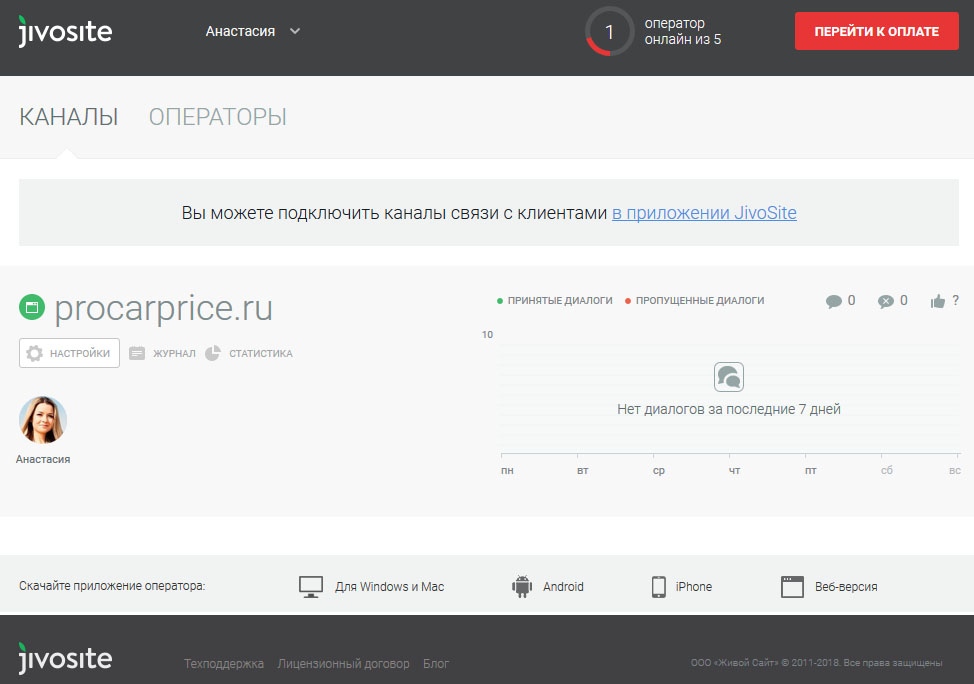The height and width of the screenshot is (684, 974).
Task: Open the 'Для Windows и Mac' download link
Action: [x=389, y=586]
